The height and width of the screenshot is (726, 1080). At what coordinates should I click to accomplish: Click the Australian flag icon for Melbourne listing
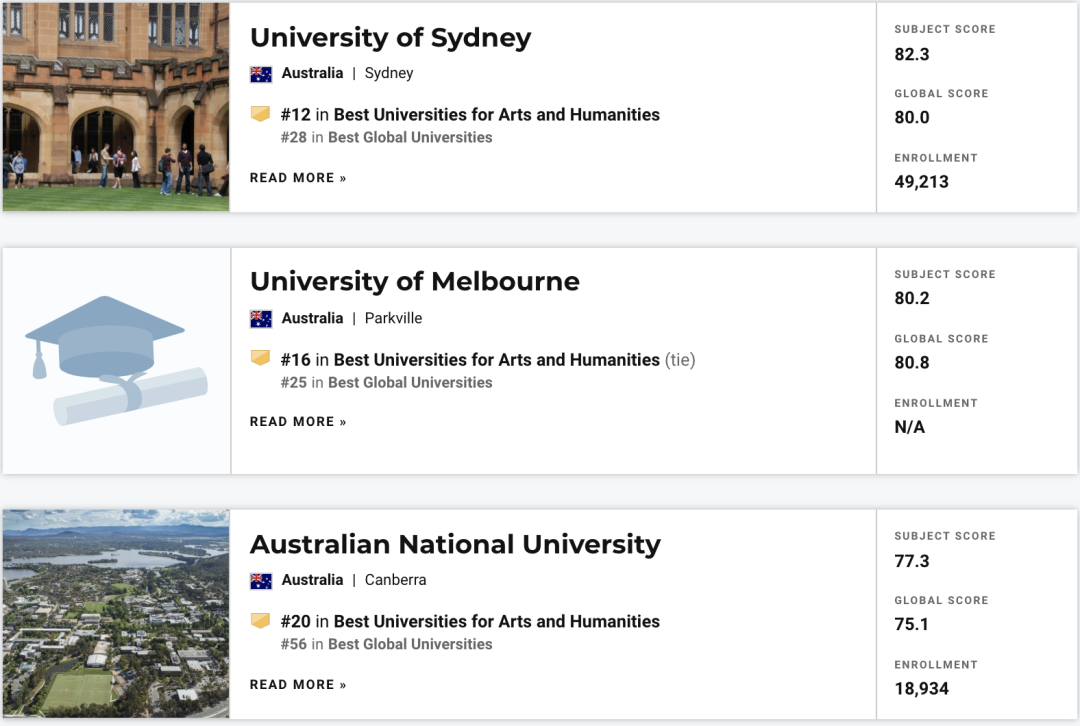pos(261,319)
